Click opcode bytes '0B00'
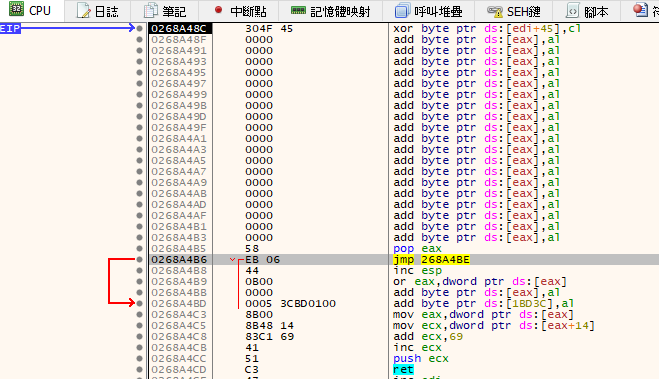Viewport: 659px width, 379px height. pos(259,282)
